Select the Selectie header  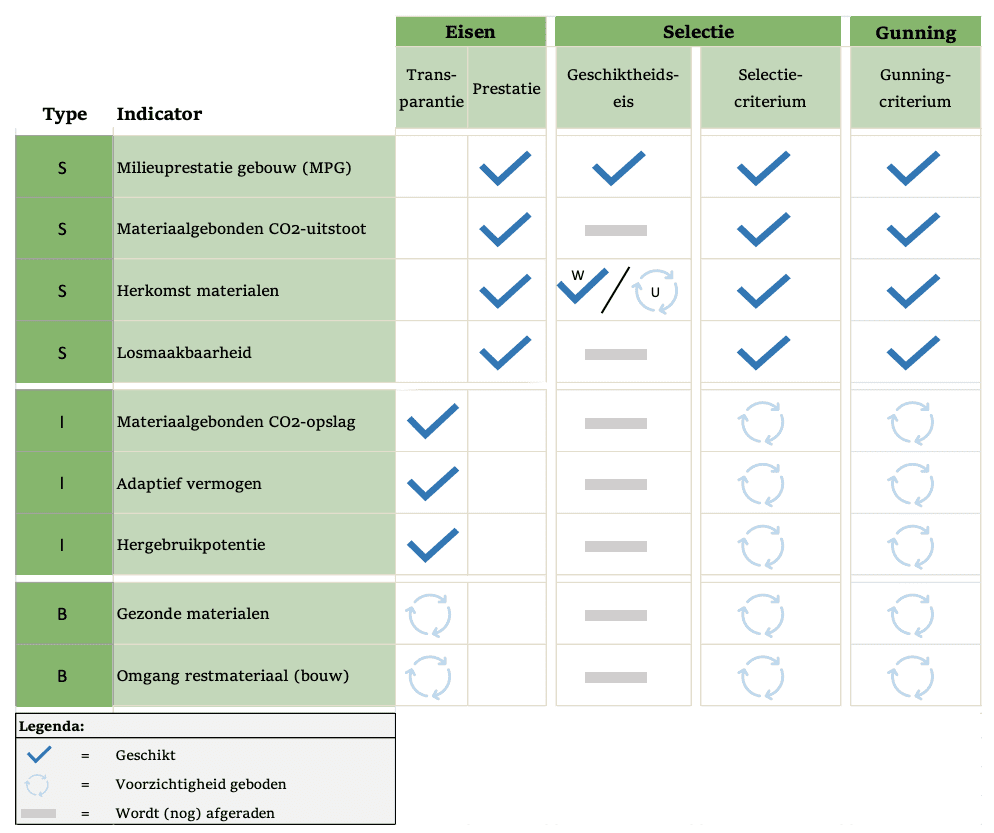point(698,32)
